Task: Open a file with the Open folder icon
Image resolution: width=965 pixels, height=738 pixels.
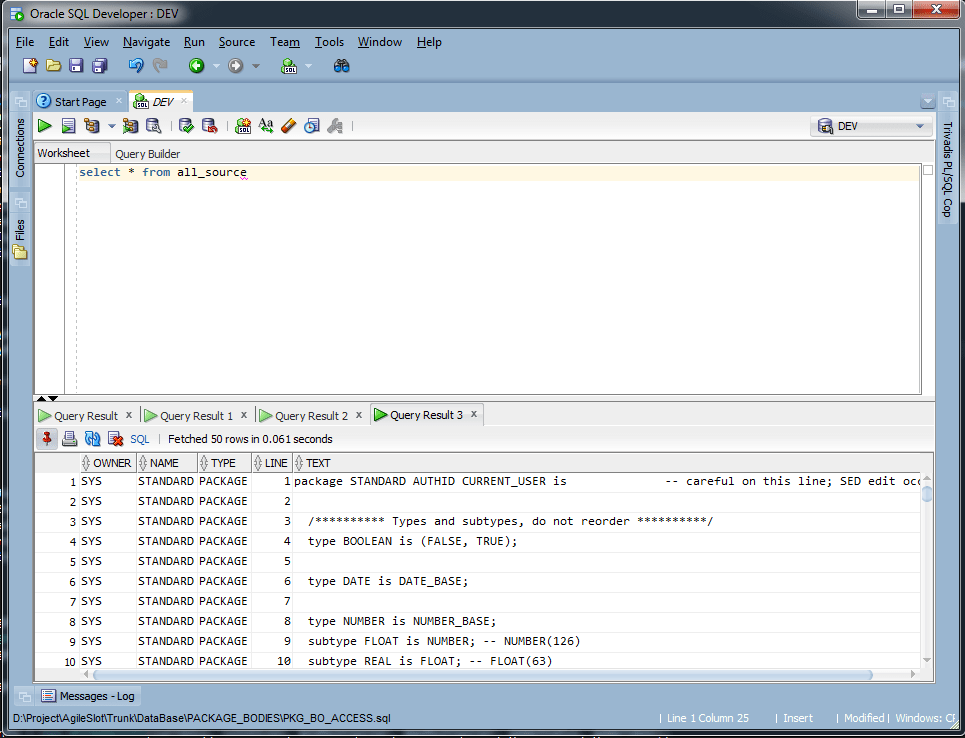Action: point(54,64)
